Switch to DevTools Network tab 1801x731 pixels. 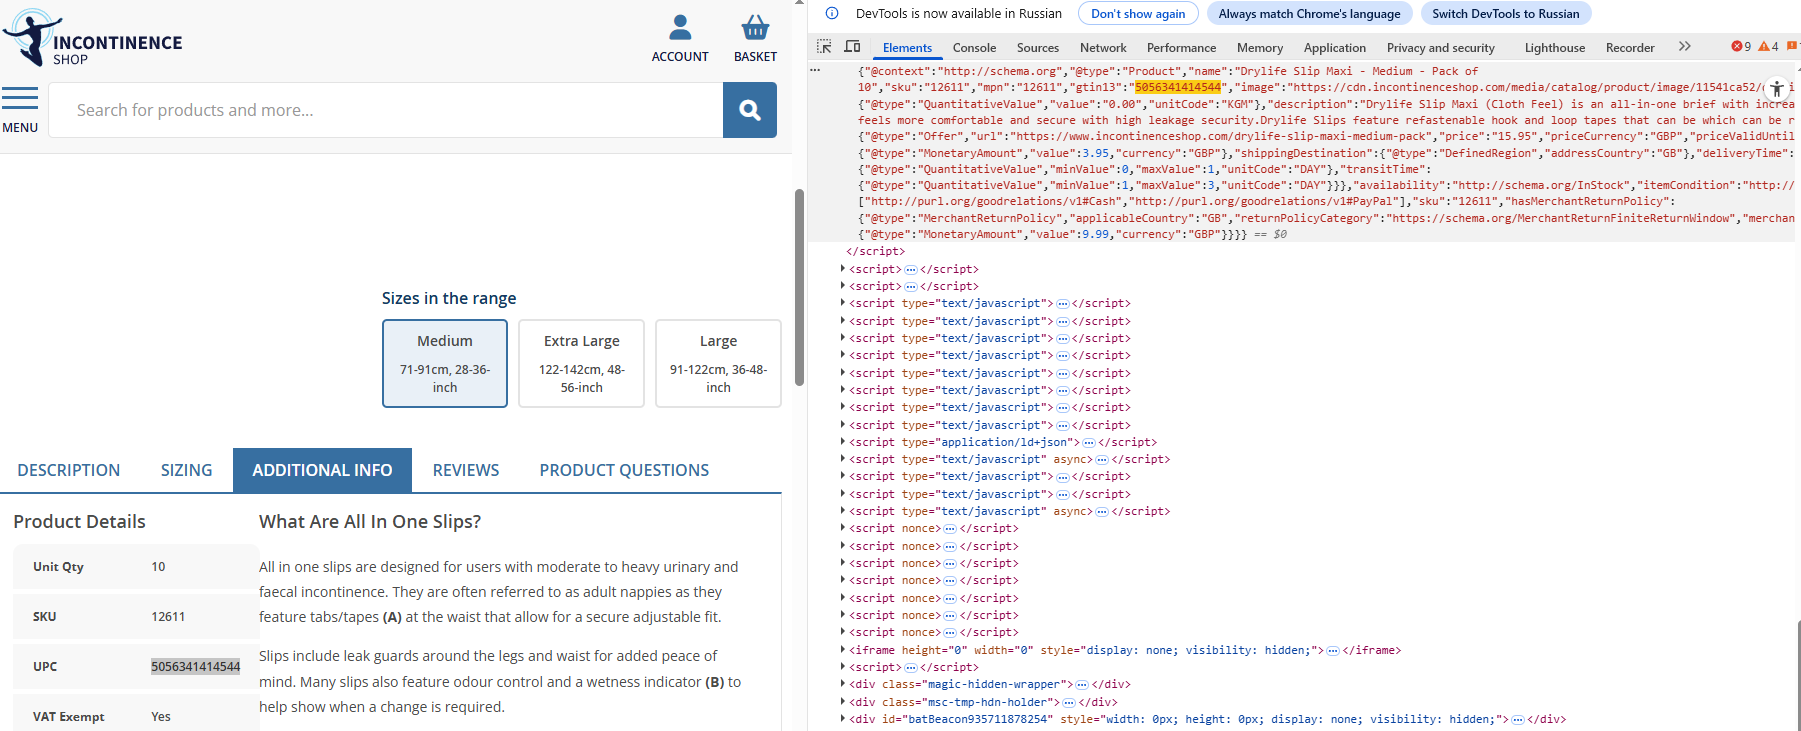click(1103, 47)
